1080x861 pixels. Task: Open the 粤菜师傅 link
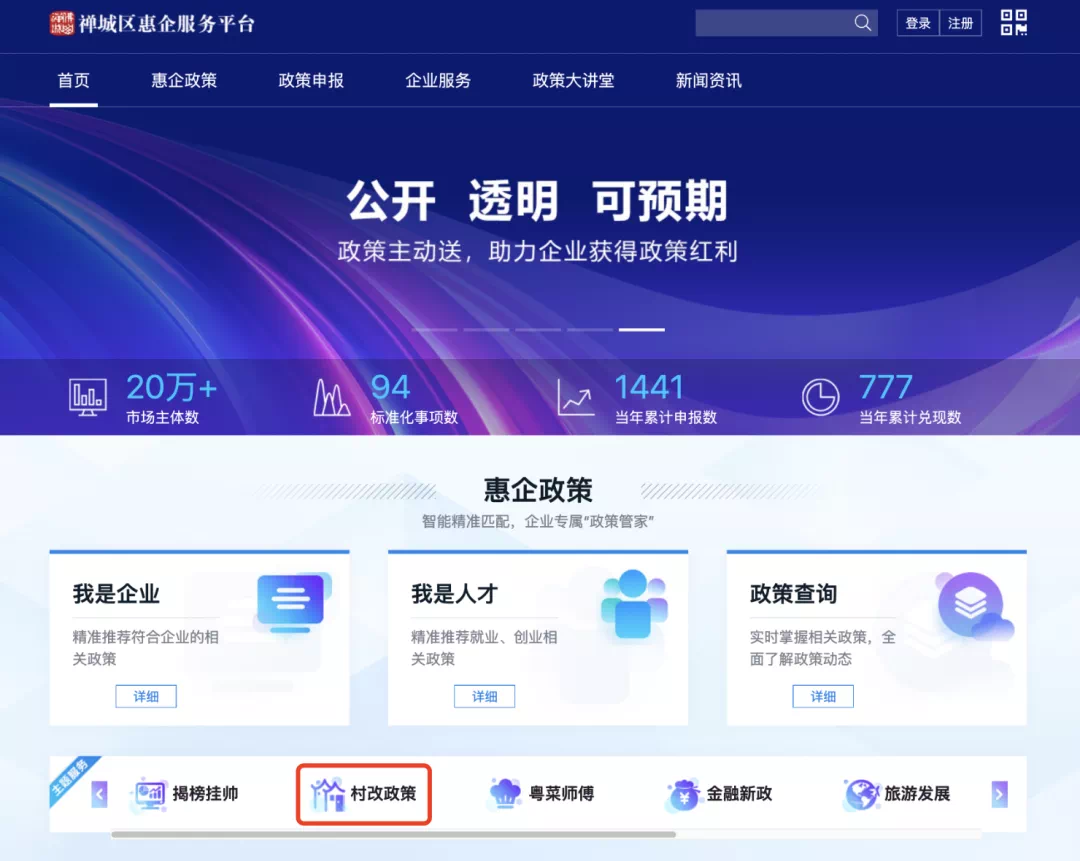pyautogui.click(x=561, y=794)
